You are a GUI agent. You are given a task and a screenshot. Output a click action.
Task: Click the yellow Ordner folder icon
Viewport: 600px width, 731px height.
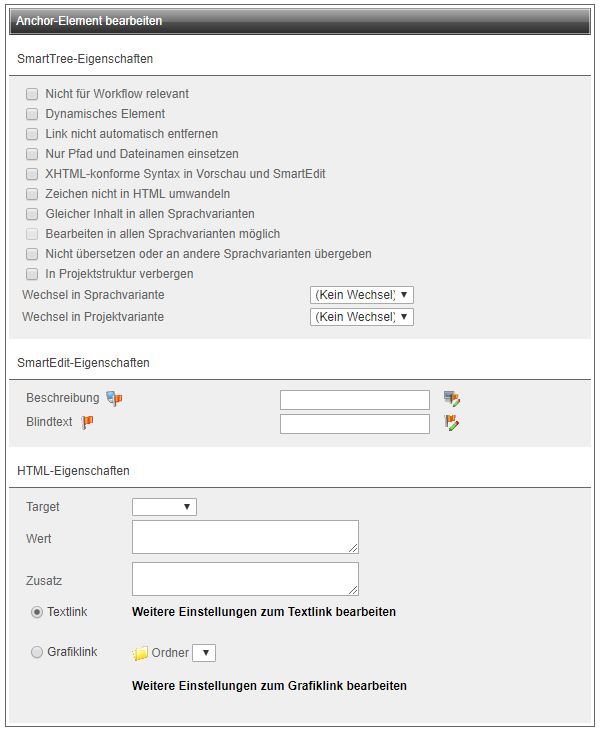139,653
